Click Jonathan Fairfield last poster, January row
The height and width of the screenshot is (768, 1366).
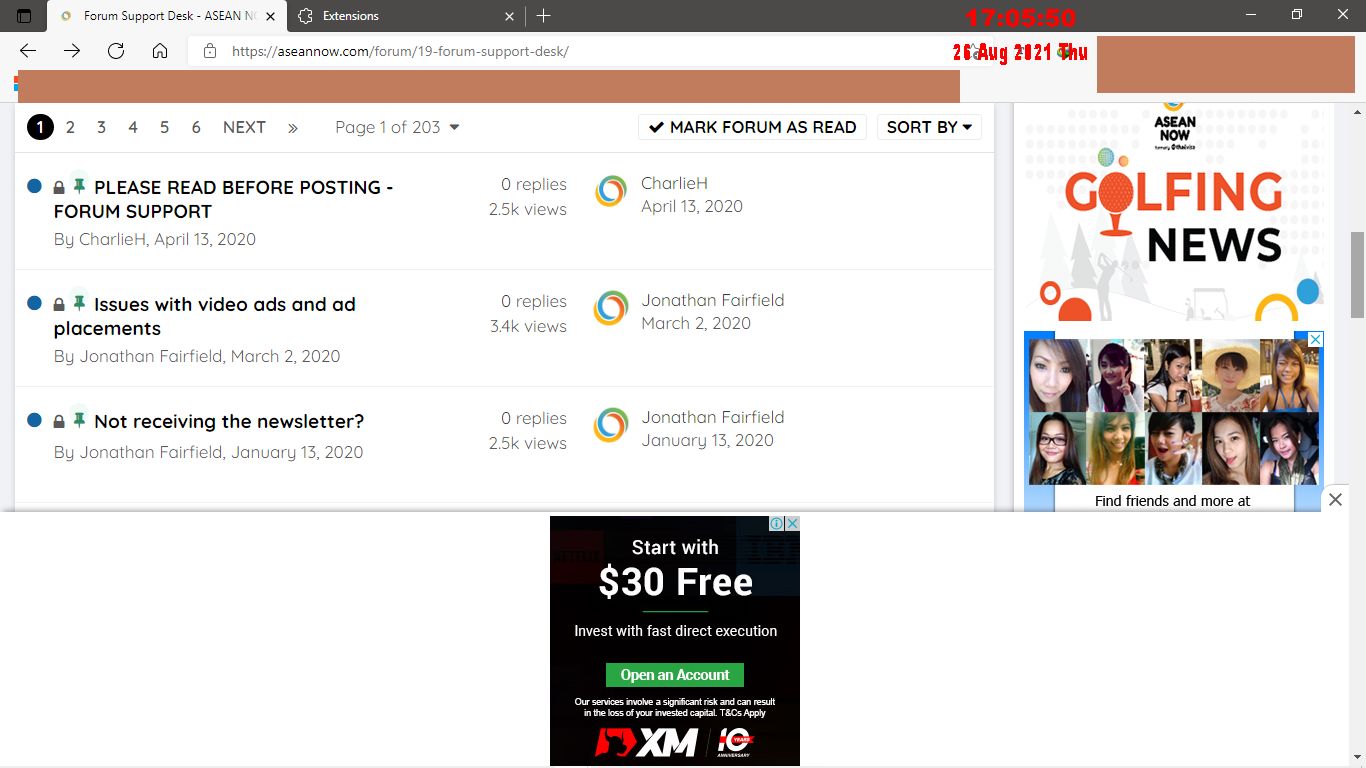[713, 417]
